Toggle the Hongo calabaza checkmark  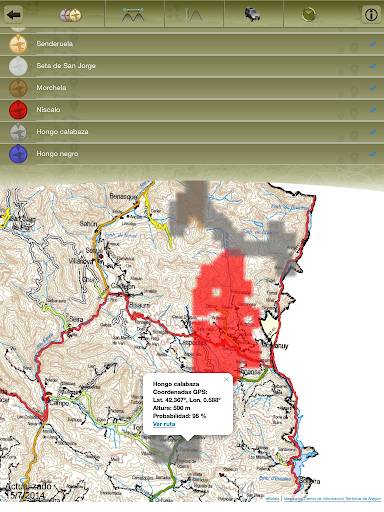pyautogui.click(x=373, y=132)
